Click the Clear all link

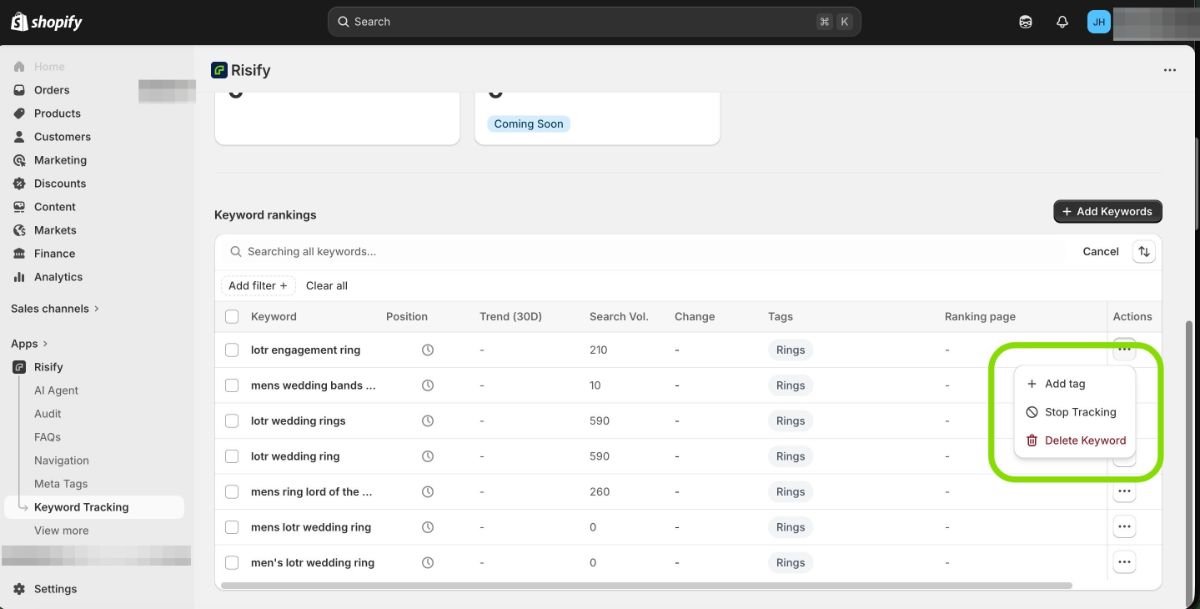click(327, 286)
